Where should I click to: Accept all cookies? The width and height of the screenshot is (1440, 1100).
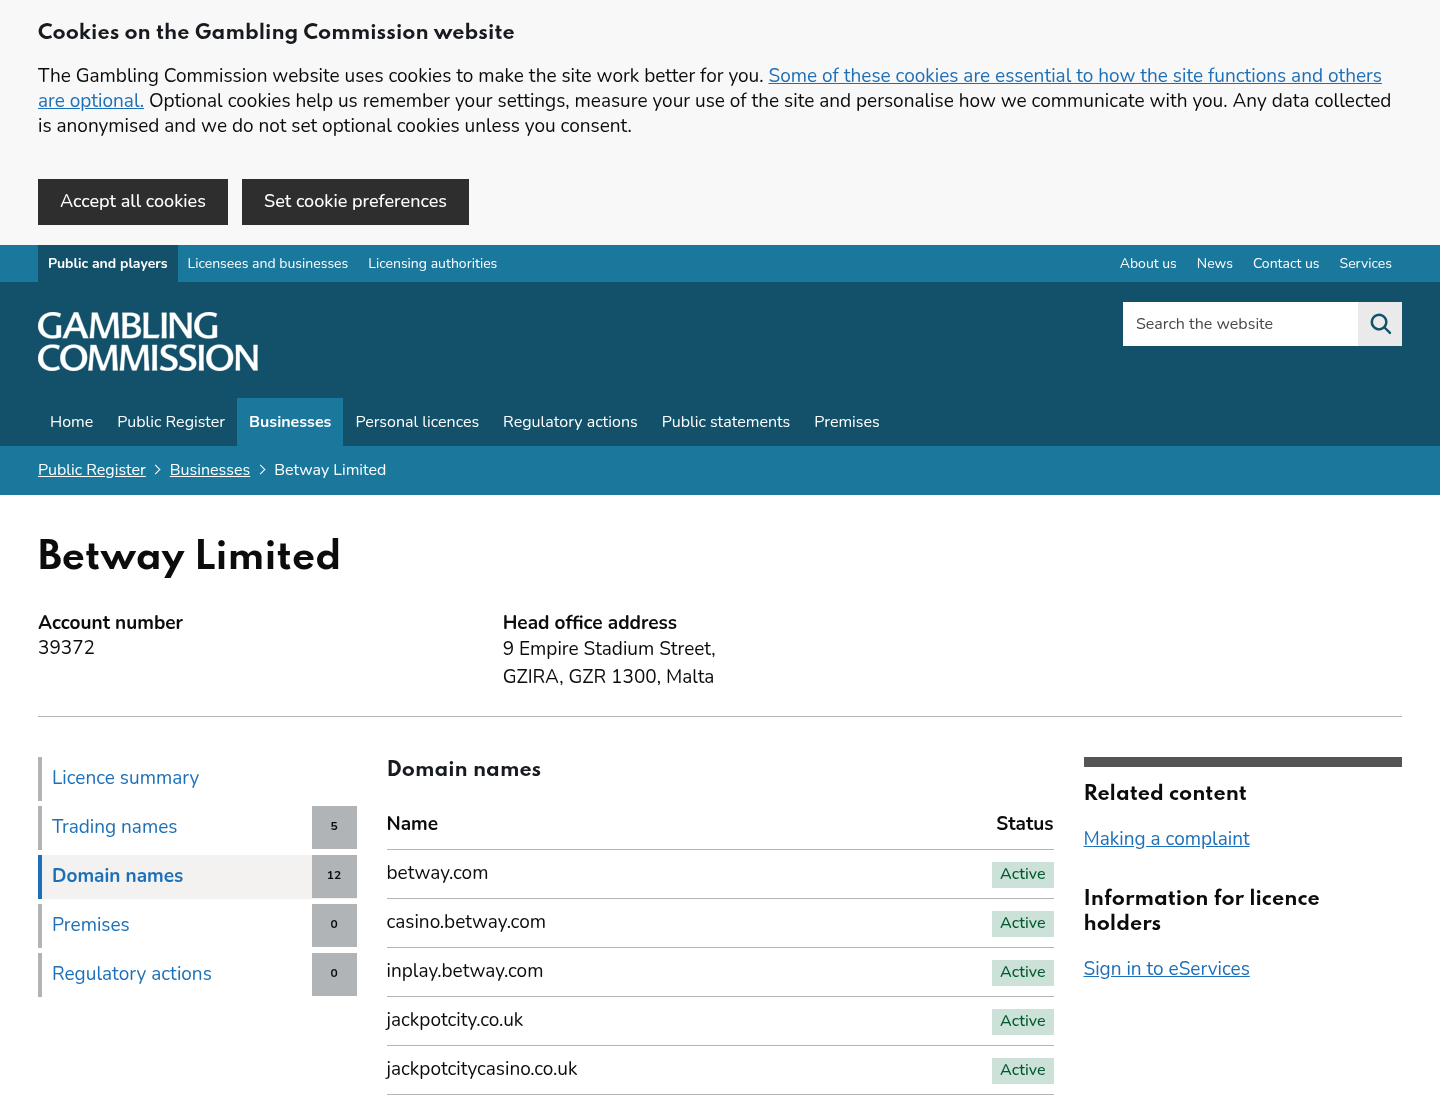(133, 202)
